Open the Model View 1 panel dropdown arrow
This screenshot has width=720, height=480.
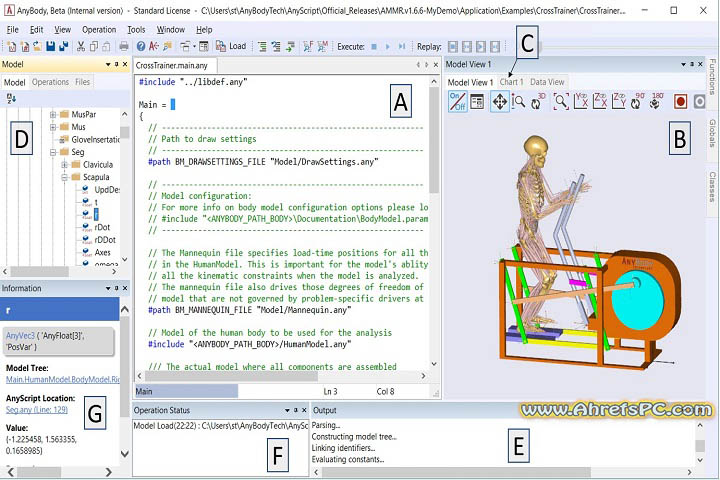[683, 64]
